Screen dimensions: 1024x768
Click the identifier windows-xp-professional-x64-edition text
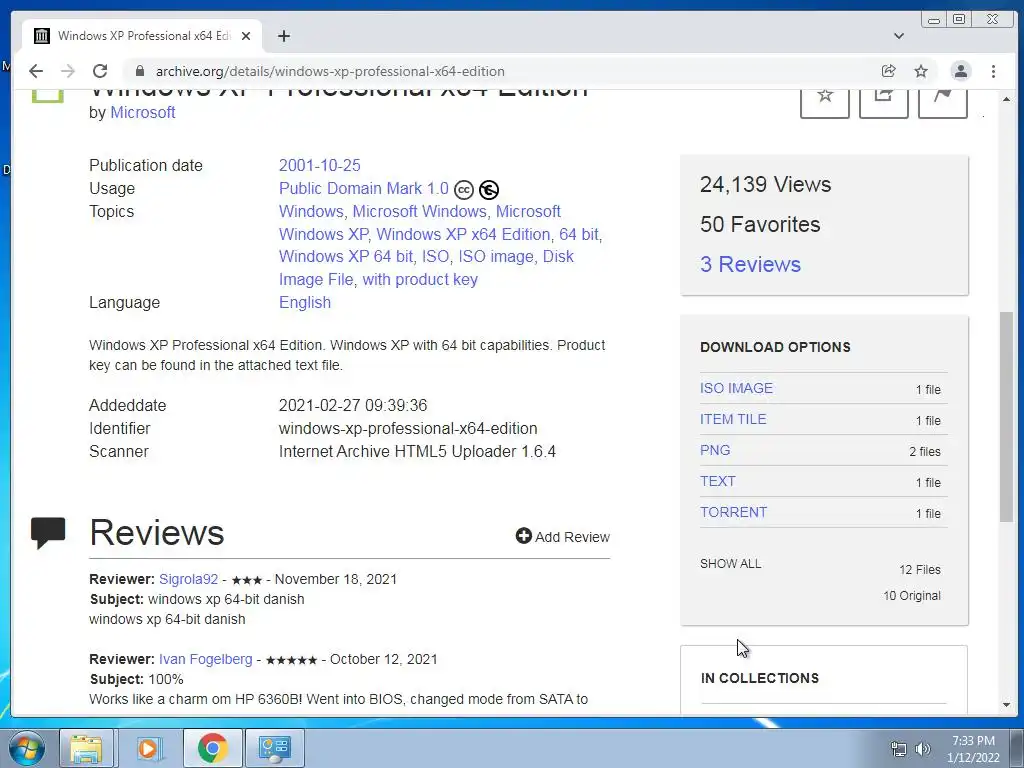(408, 428)
